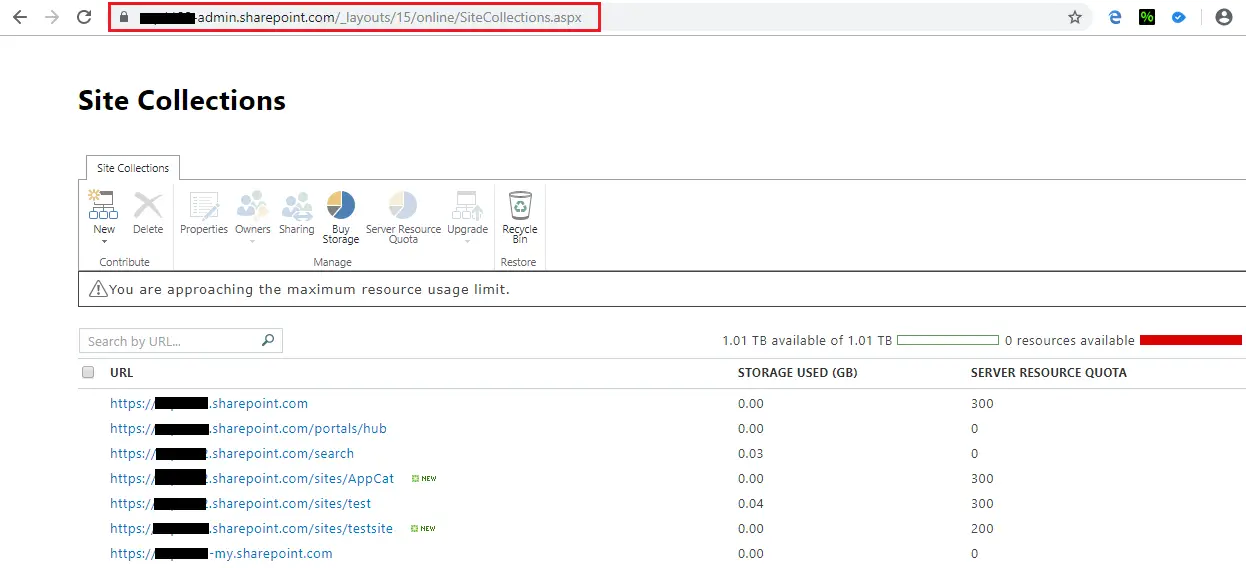
Task: Click the STORAGE USED (GB) header
Action: [797, 372]
